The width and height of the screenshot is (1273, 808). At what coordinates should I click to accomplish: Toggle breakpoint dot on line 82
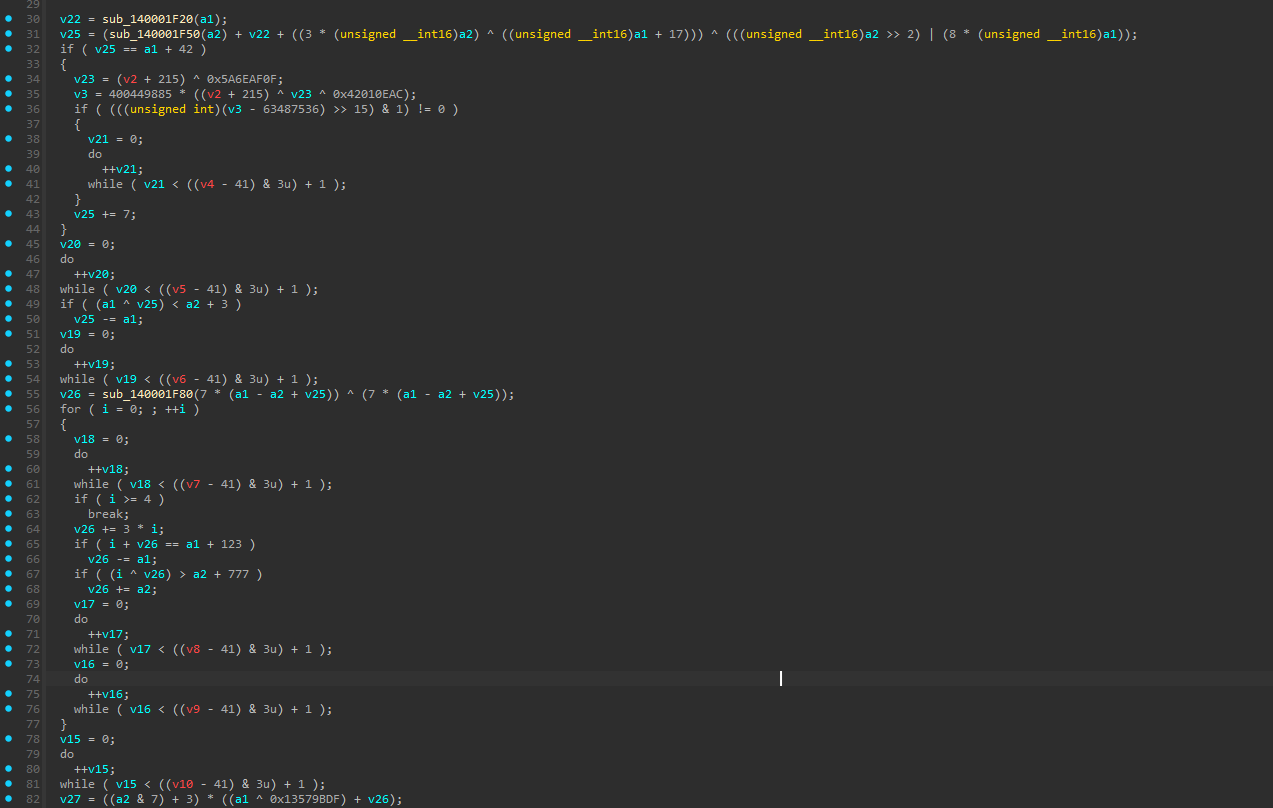point(9,799)
